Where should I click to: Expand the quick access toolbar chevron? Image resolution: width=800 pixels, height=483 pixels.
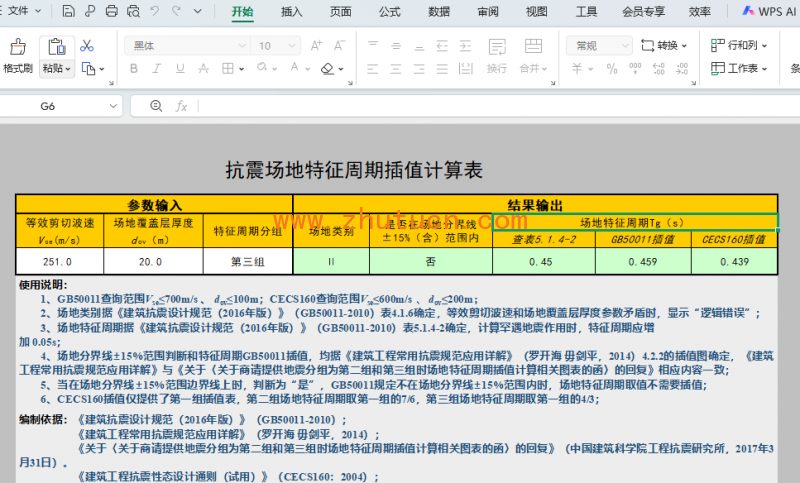click(197, 11)
